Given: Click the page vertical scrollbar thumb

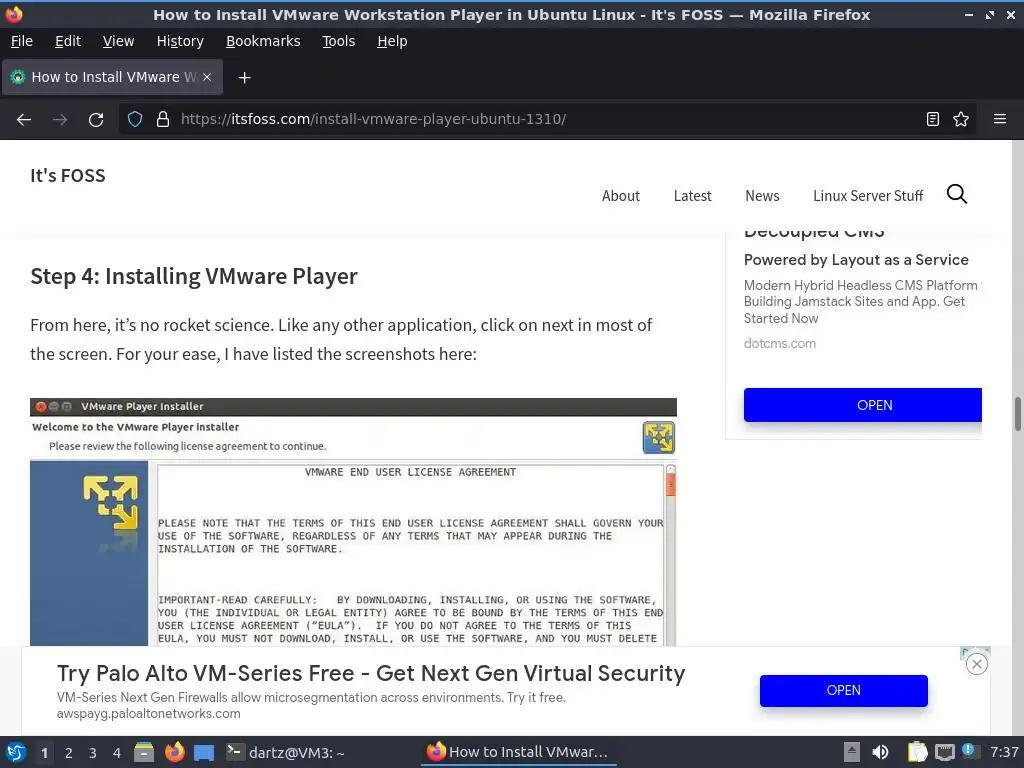Looking at the screenshot, I should pyautogui.click(x=1017, y=414).
